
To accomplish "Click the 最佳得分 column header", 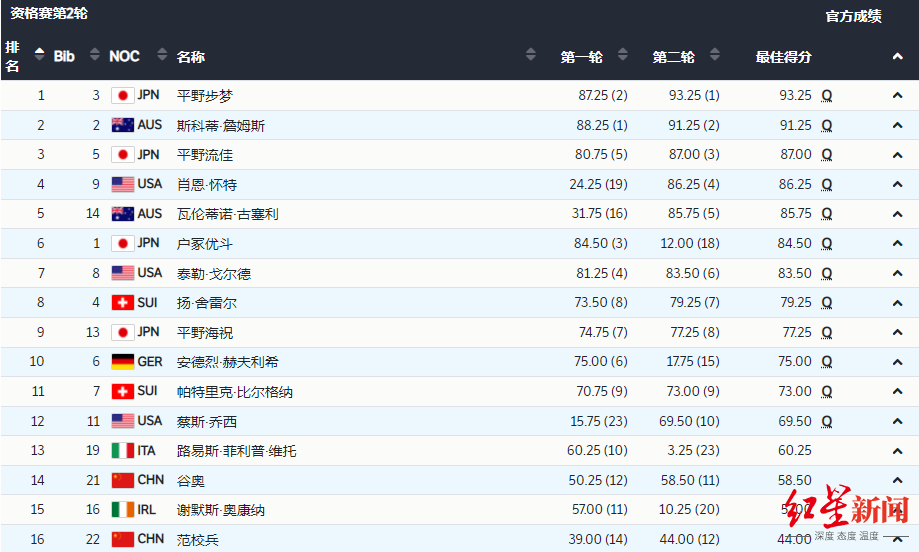I will pos(783,57).
